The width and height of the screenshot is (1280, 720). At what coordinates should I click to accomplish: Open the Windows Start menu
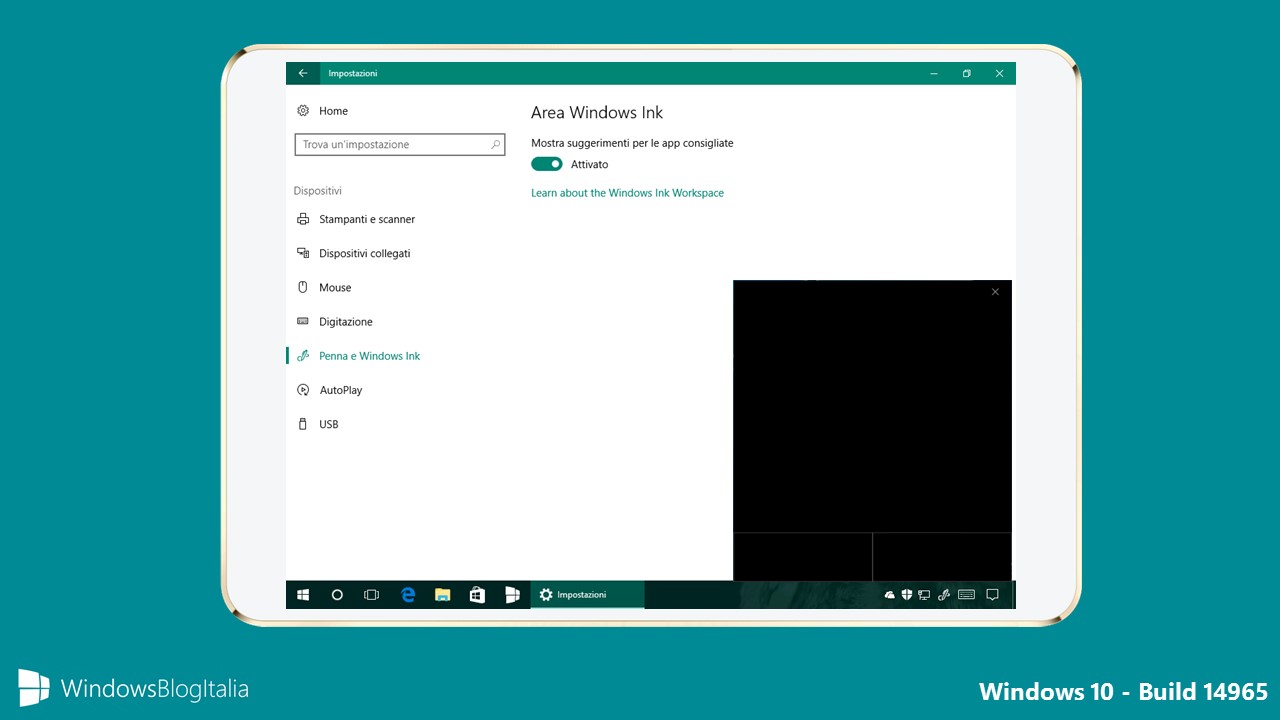pos(303,595)
